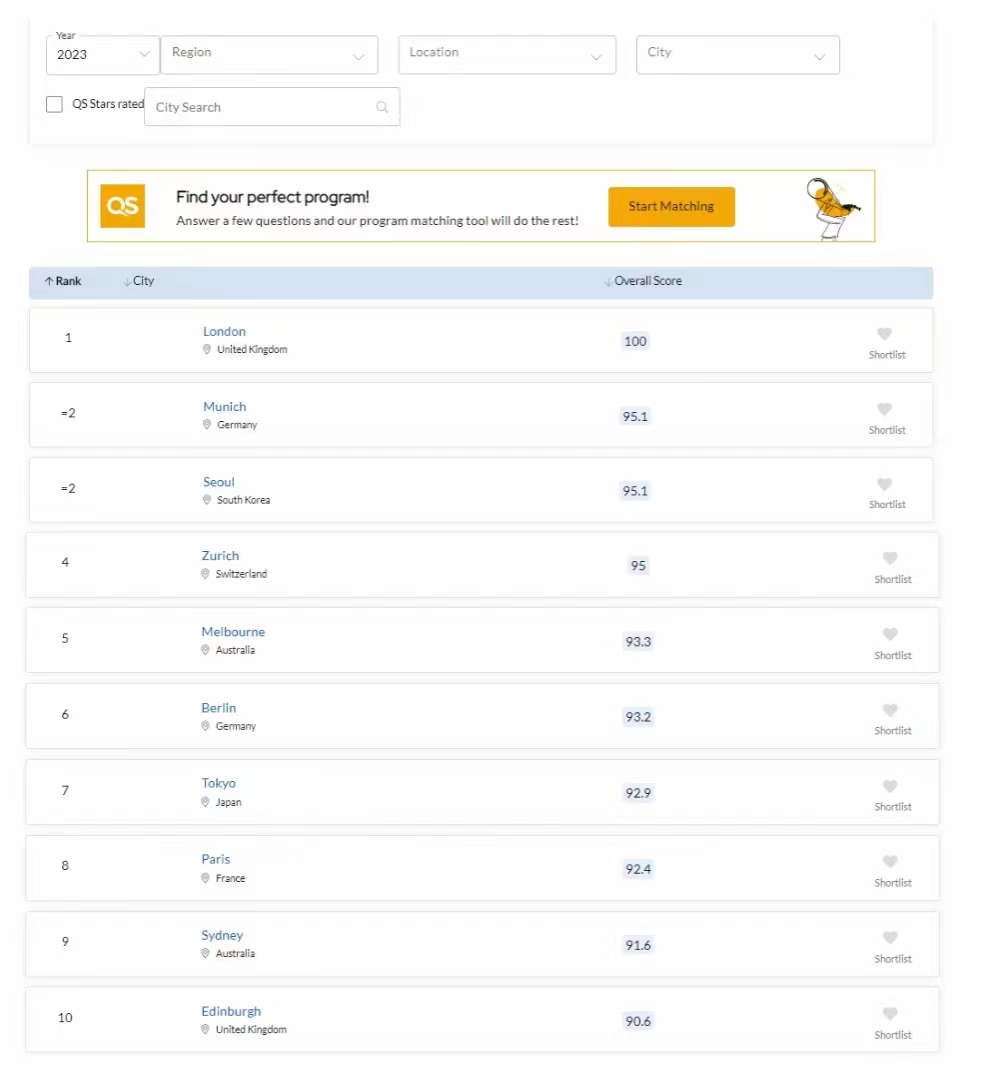The image size is (998, 1085).
Task: Open the Paris city link
Action: tap(215, 859)
